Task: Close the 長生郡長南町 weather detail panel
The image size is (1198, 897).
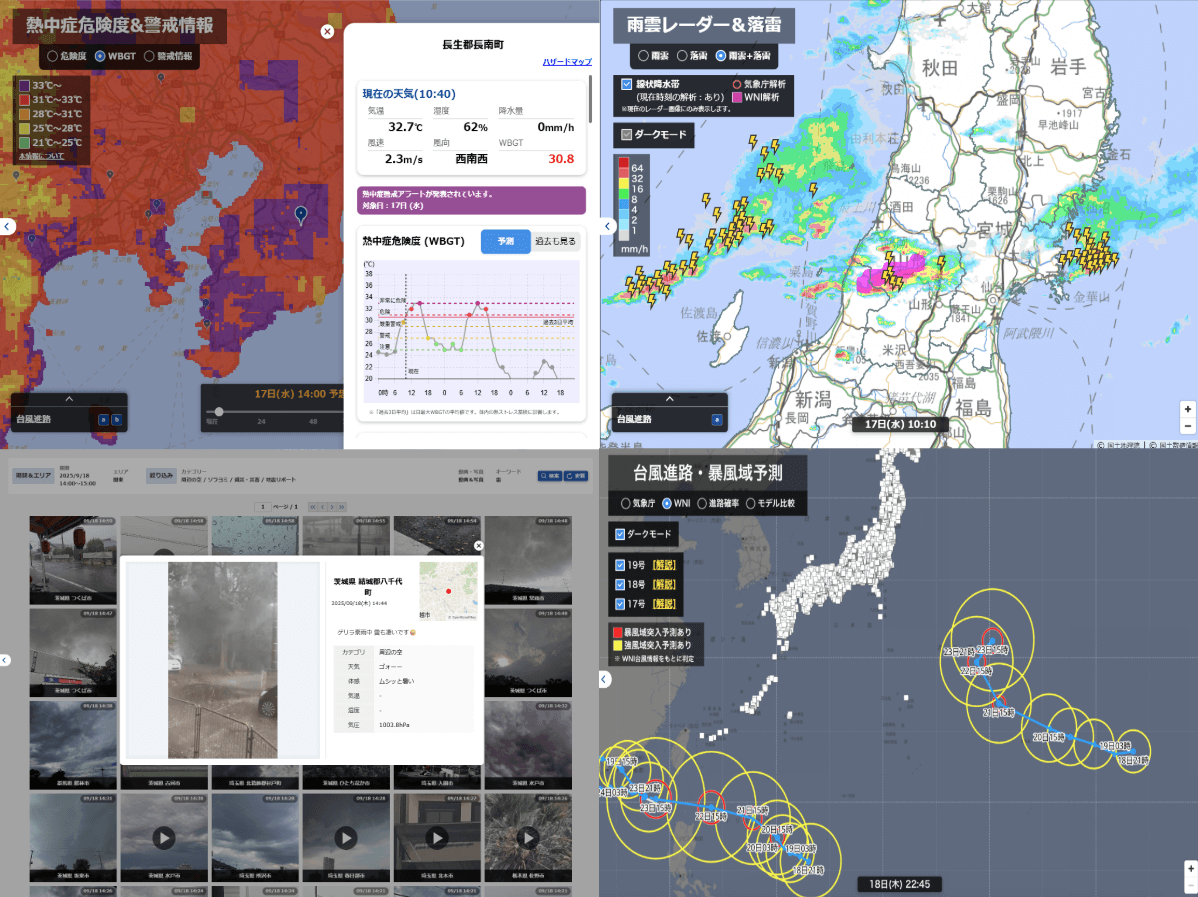Action: click(327, 32)
